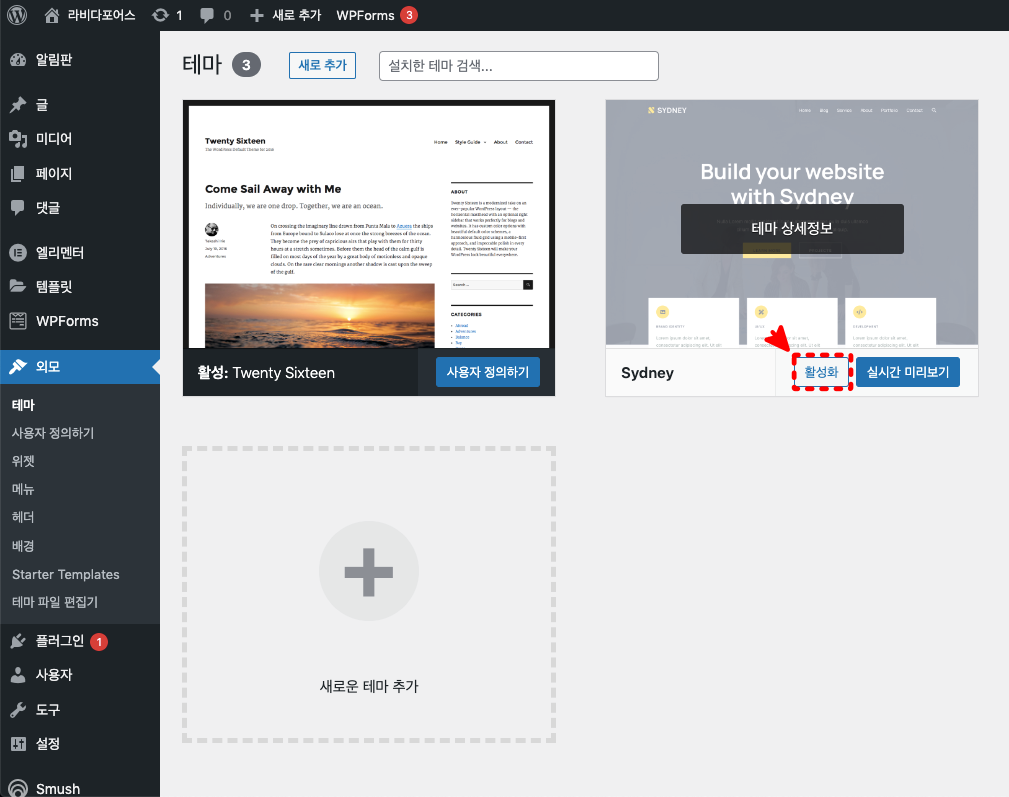Open 라비다포어스 site name in admin bar
Image resolution: width=1009 pixels, height=797 pixels.
click(x=102, y=15)
